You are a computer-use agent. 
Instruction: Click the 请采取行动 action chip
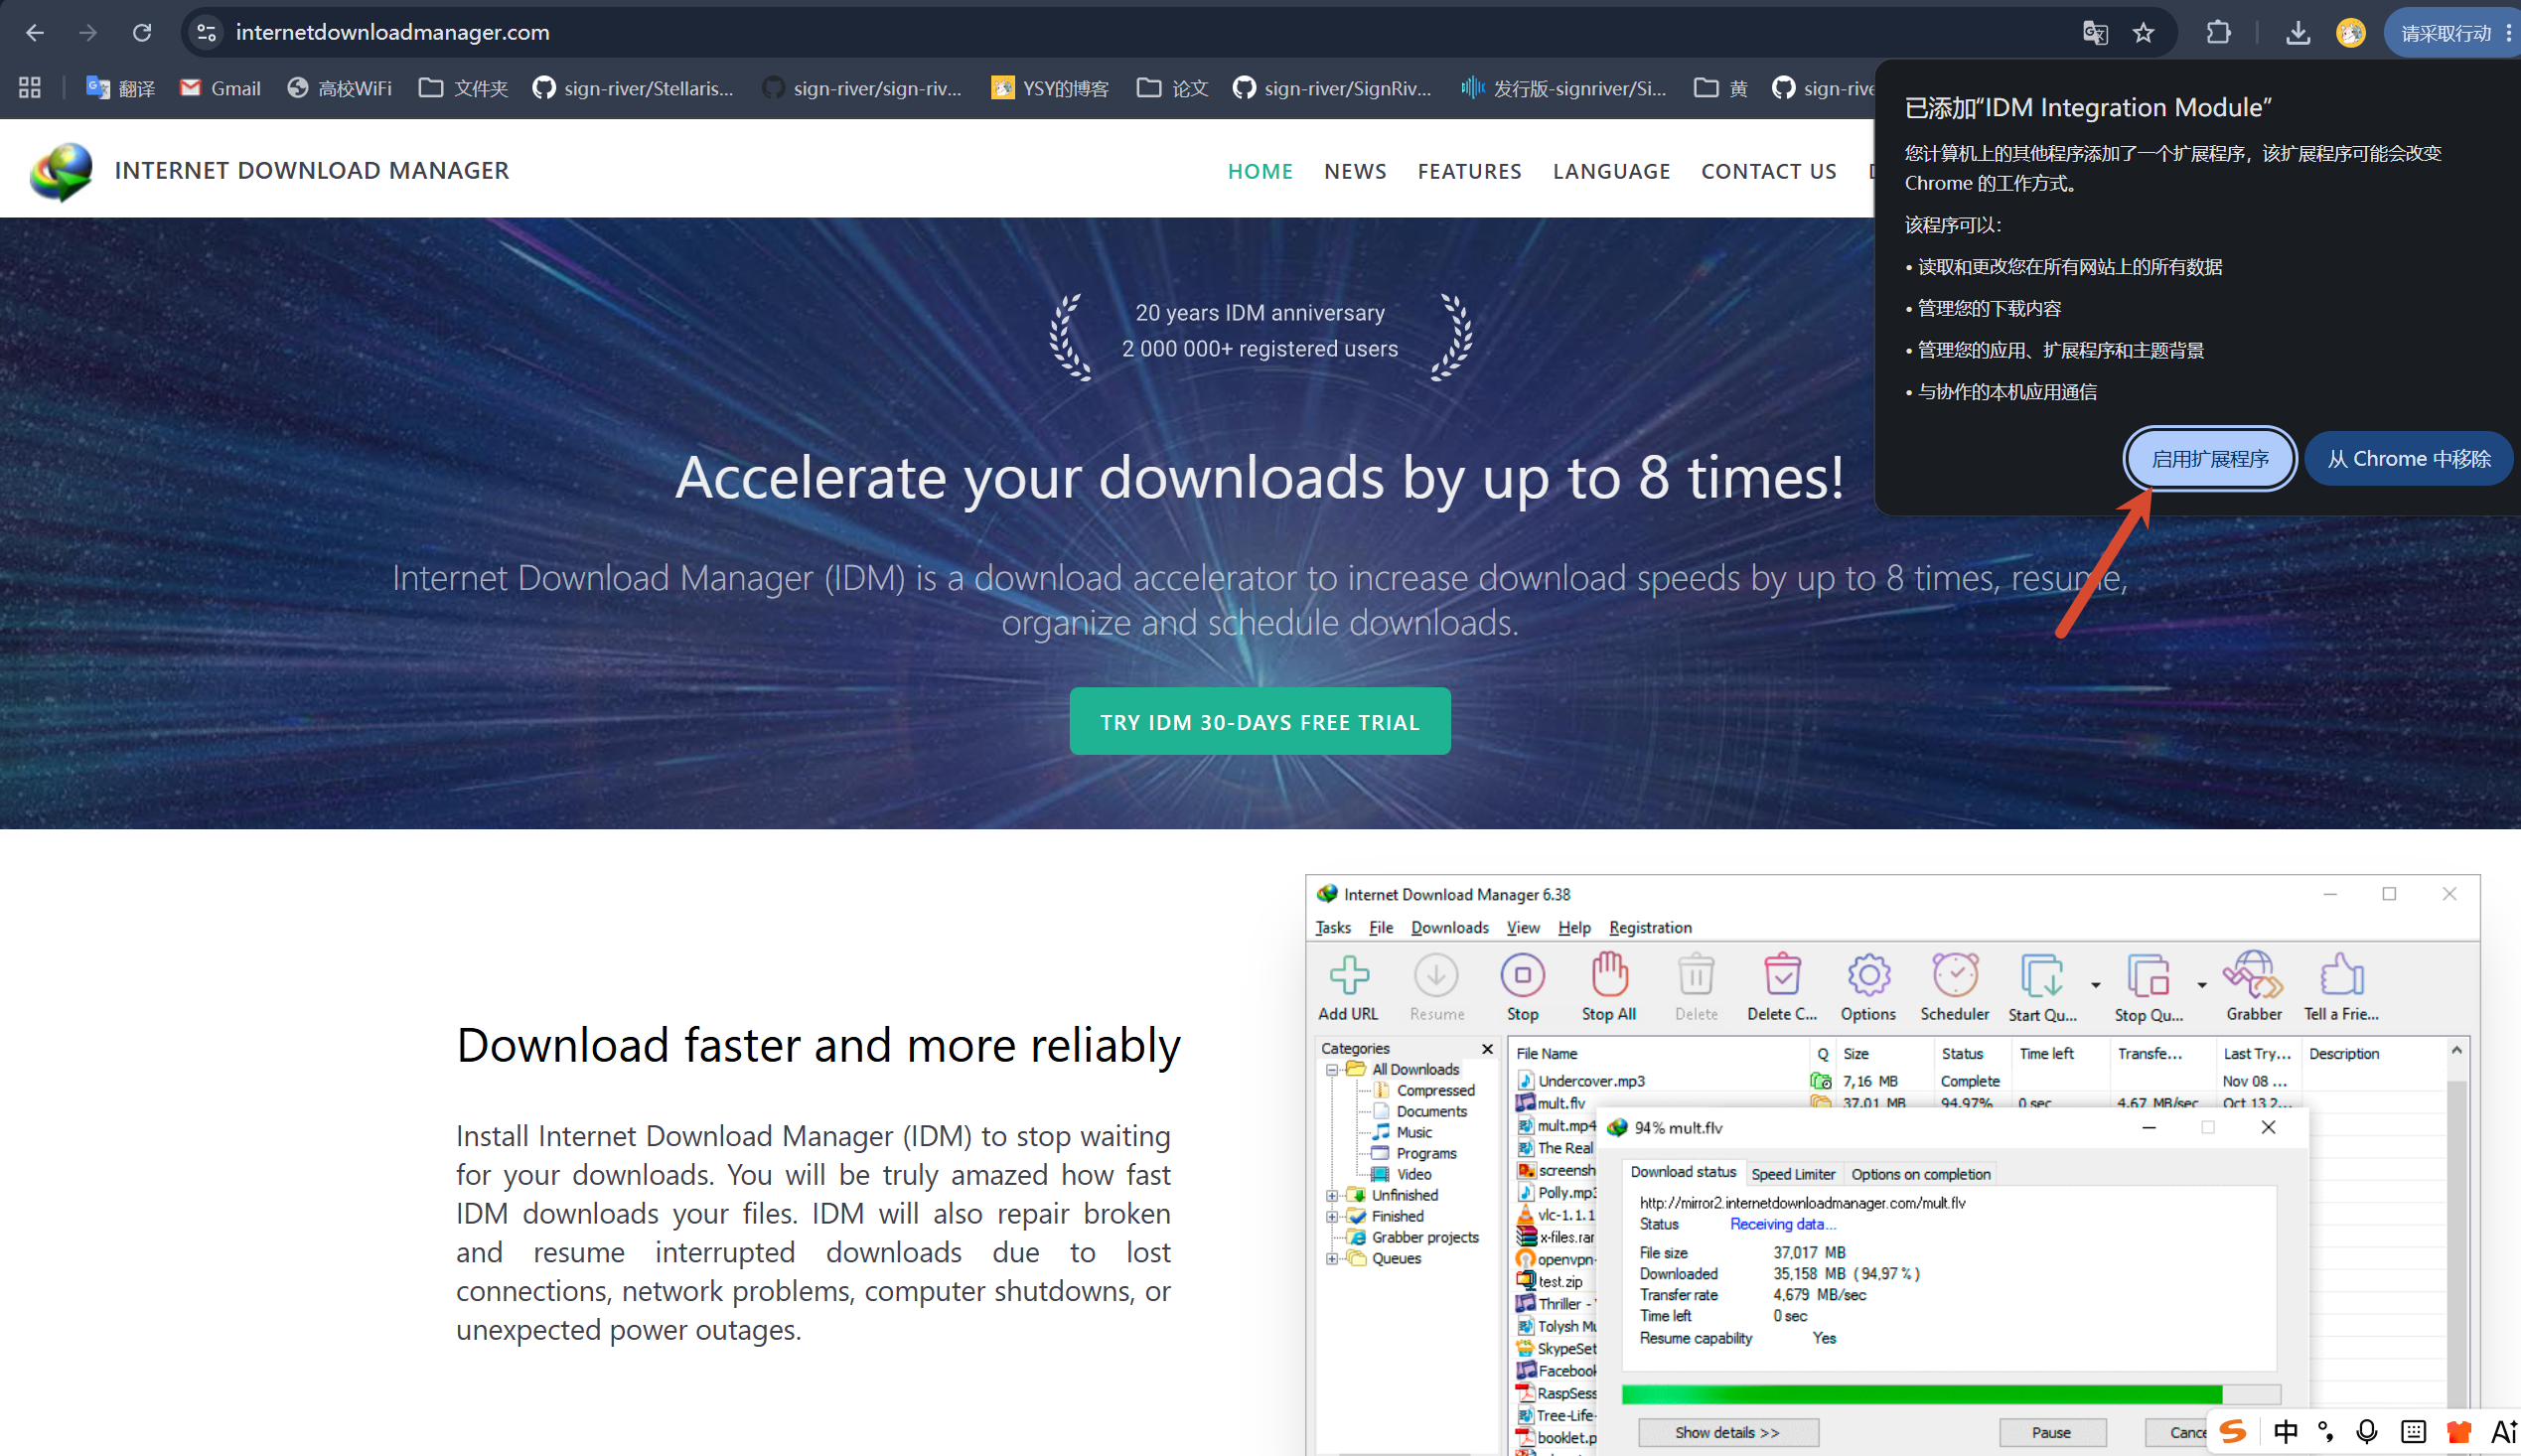coord(2445,33)
